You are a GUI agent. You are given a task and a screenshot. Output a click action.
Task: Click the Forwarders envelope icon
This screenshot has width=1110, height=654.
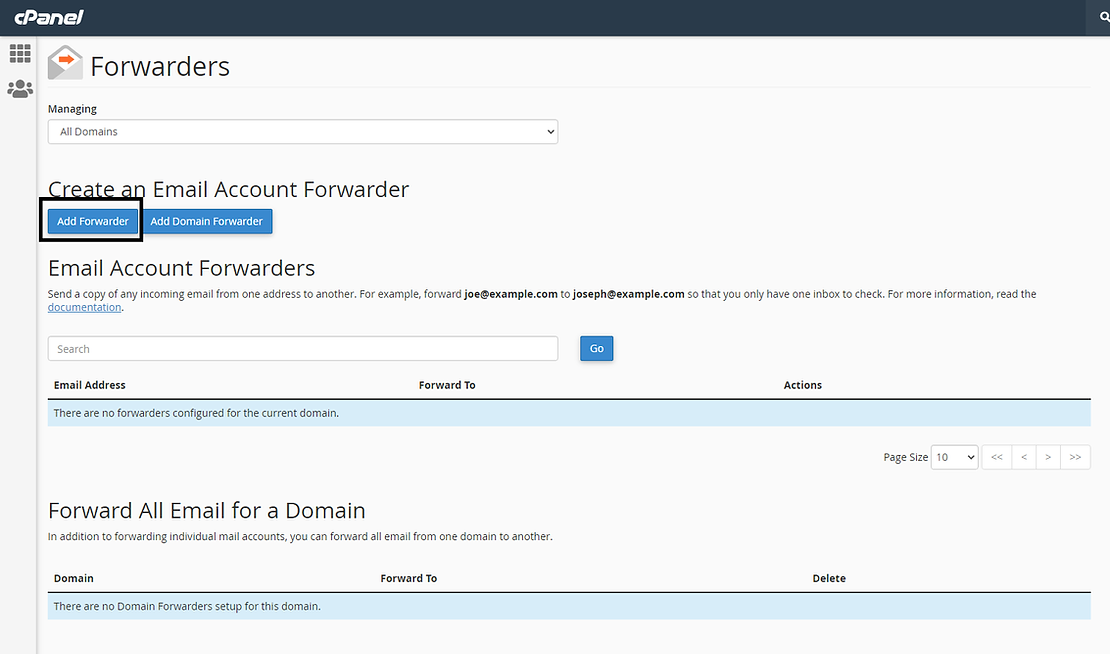pyautogui.click(x=65, y=63)
